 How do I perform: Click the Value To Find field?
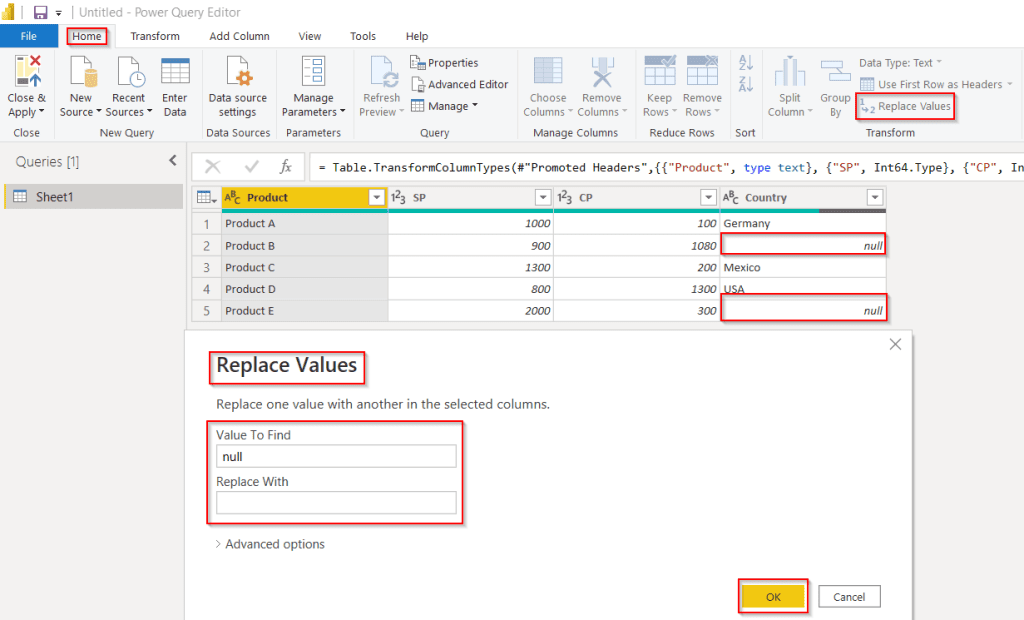336,456
